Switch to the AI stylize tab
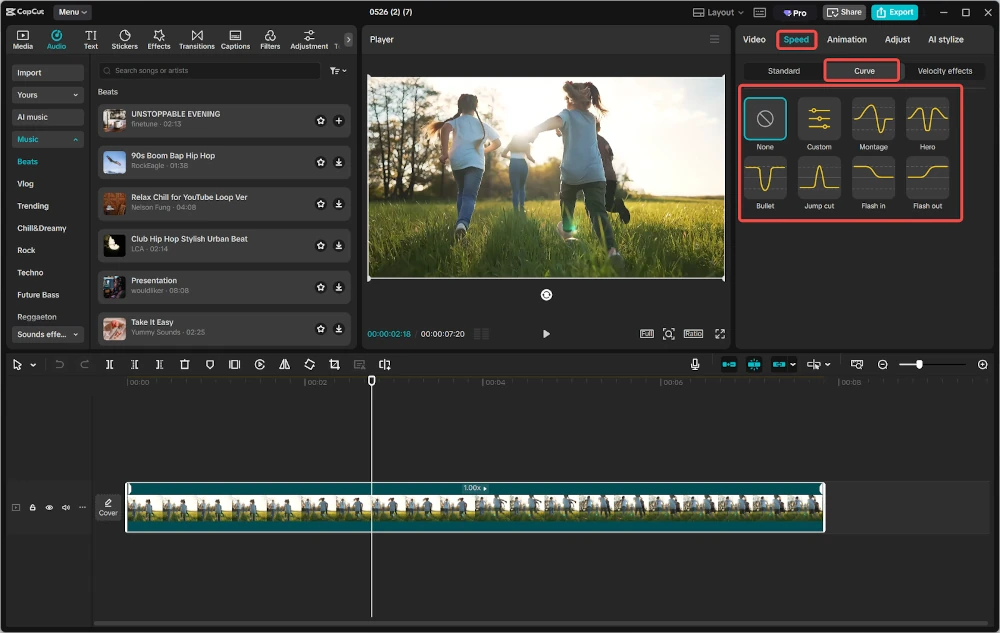 pos(945,40)
